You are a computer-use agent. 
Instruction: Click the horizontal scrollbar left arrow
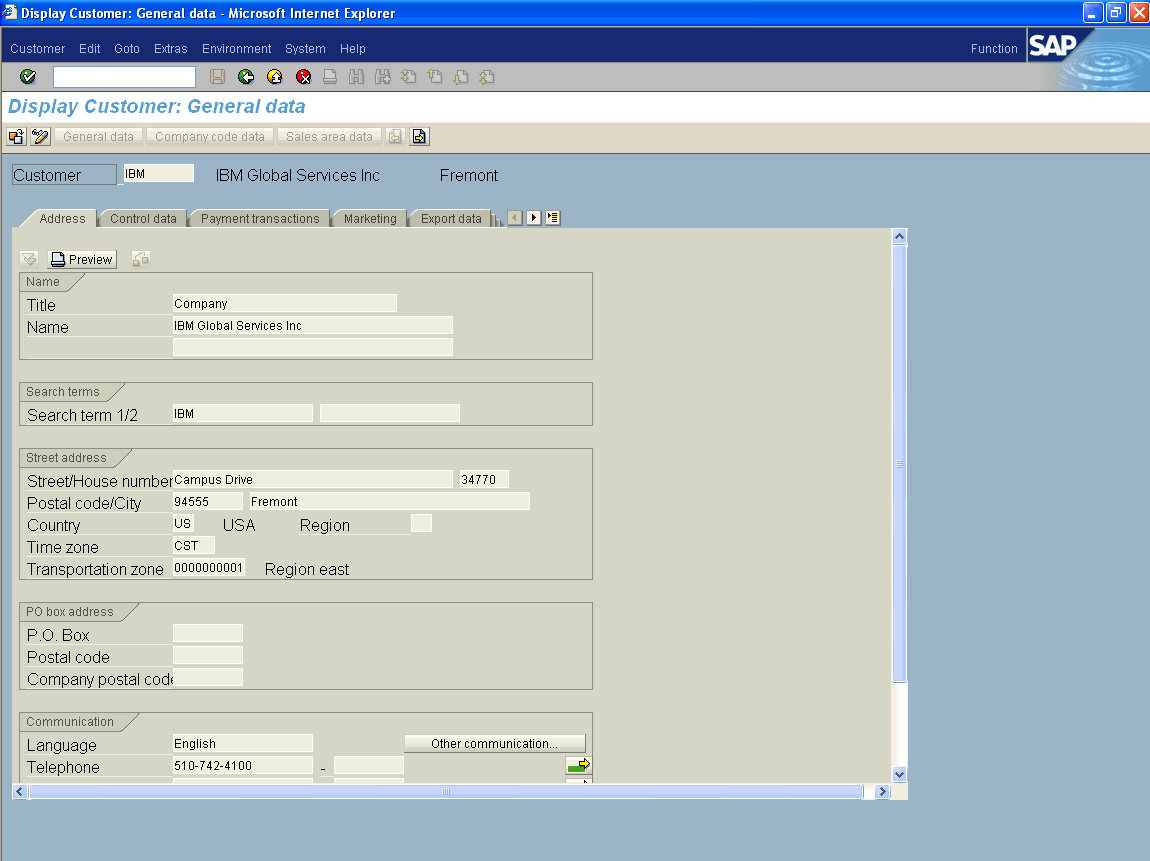click(x=21, y=791)
